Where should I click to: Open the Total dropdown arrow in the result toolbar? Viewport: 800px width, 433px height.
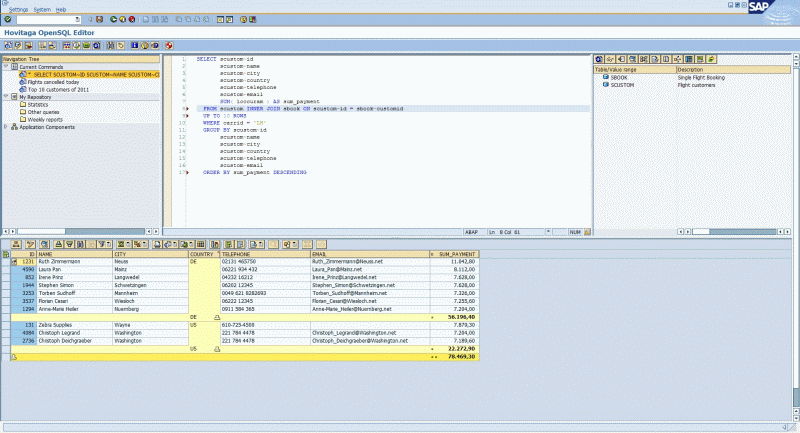point(128,244)
